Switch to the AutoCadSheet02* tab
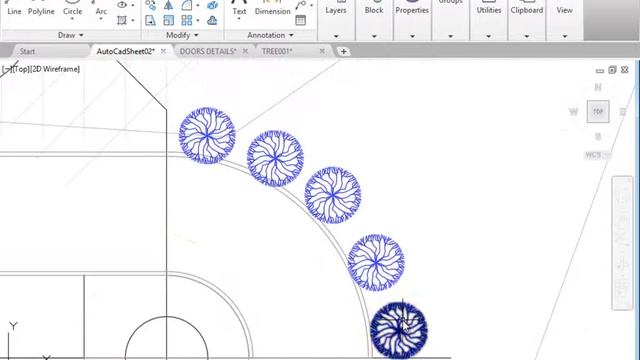 coord(125,51)
